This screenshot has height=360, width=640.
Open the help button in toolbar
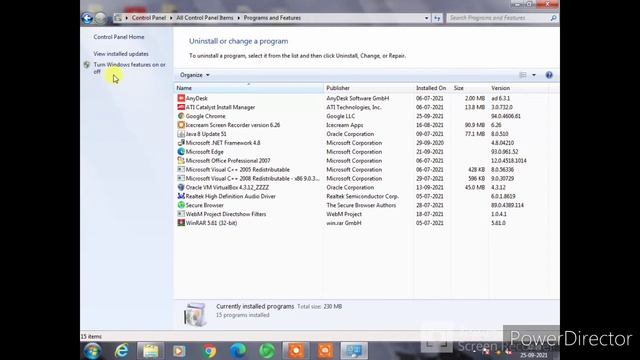549,75
